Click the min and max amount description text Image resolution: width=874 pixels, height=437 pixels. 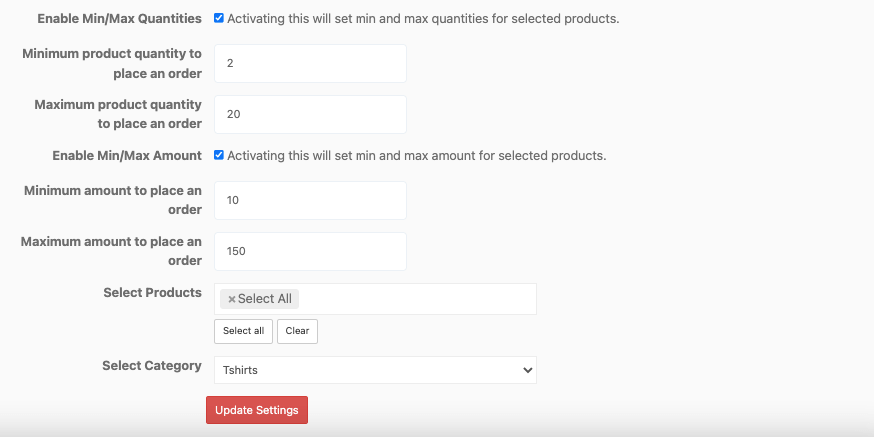pyautogui.click(x=417, y=156)
